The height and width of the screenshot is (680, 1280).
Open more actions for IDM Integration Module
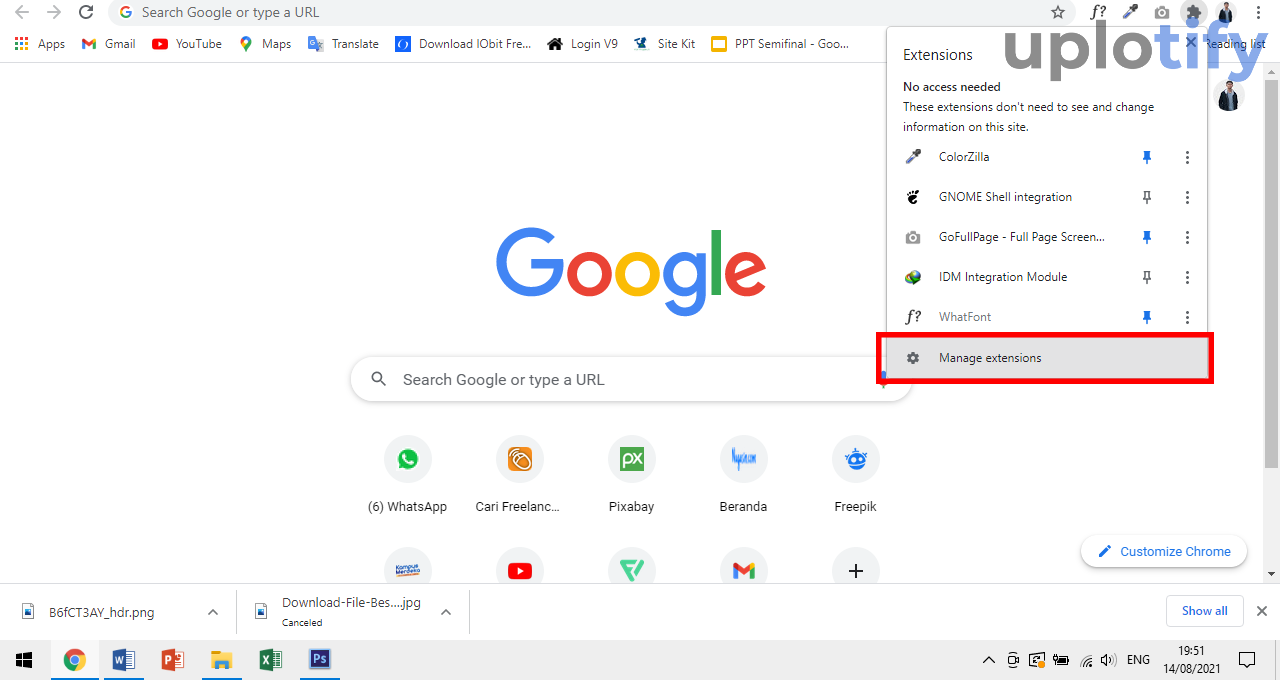click(1187, 277)
